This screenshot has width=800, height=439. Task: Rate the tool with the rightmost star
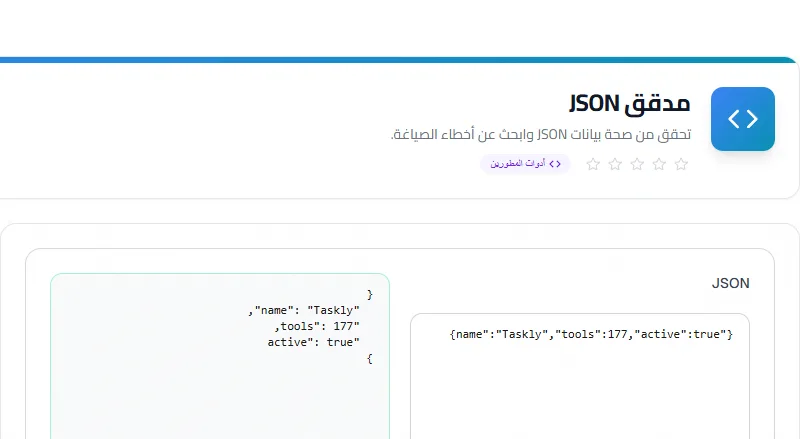click(x=681, y=164)
